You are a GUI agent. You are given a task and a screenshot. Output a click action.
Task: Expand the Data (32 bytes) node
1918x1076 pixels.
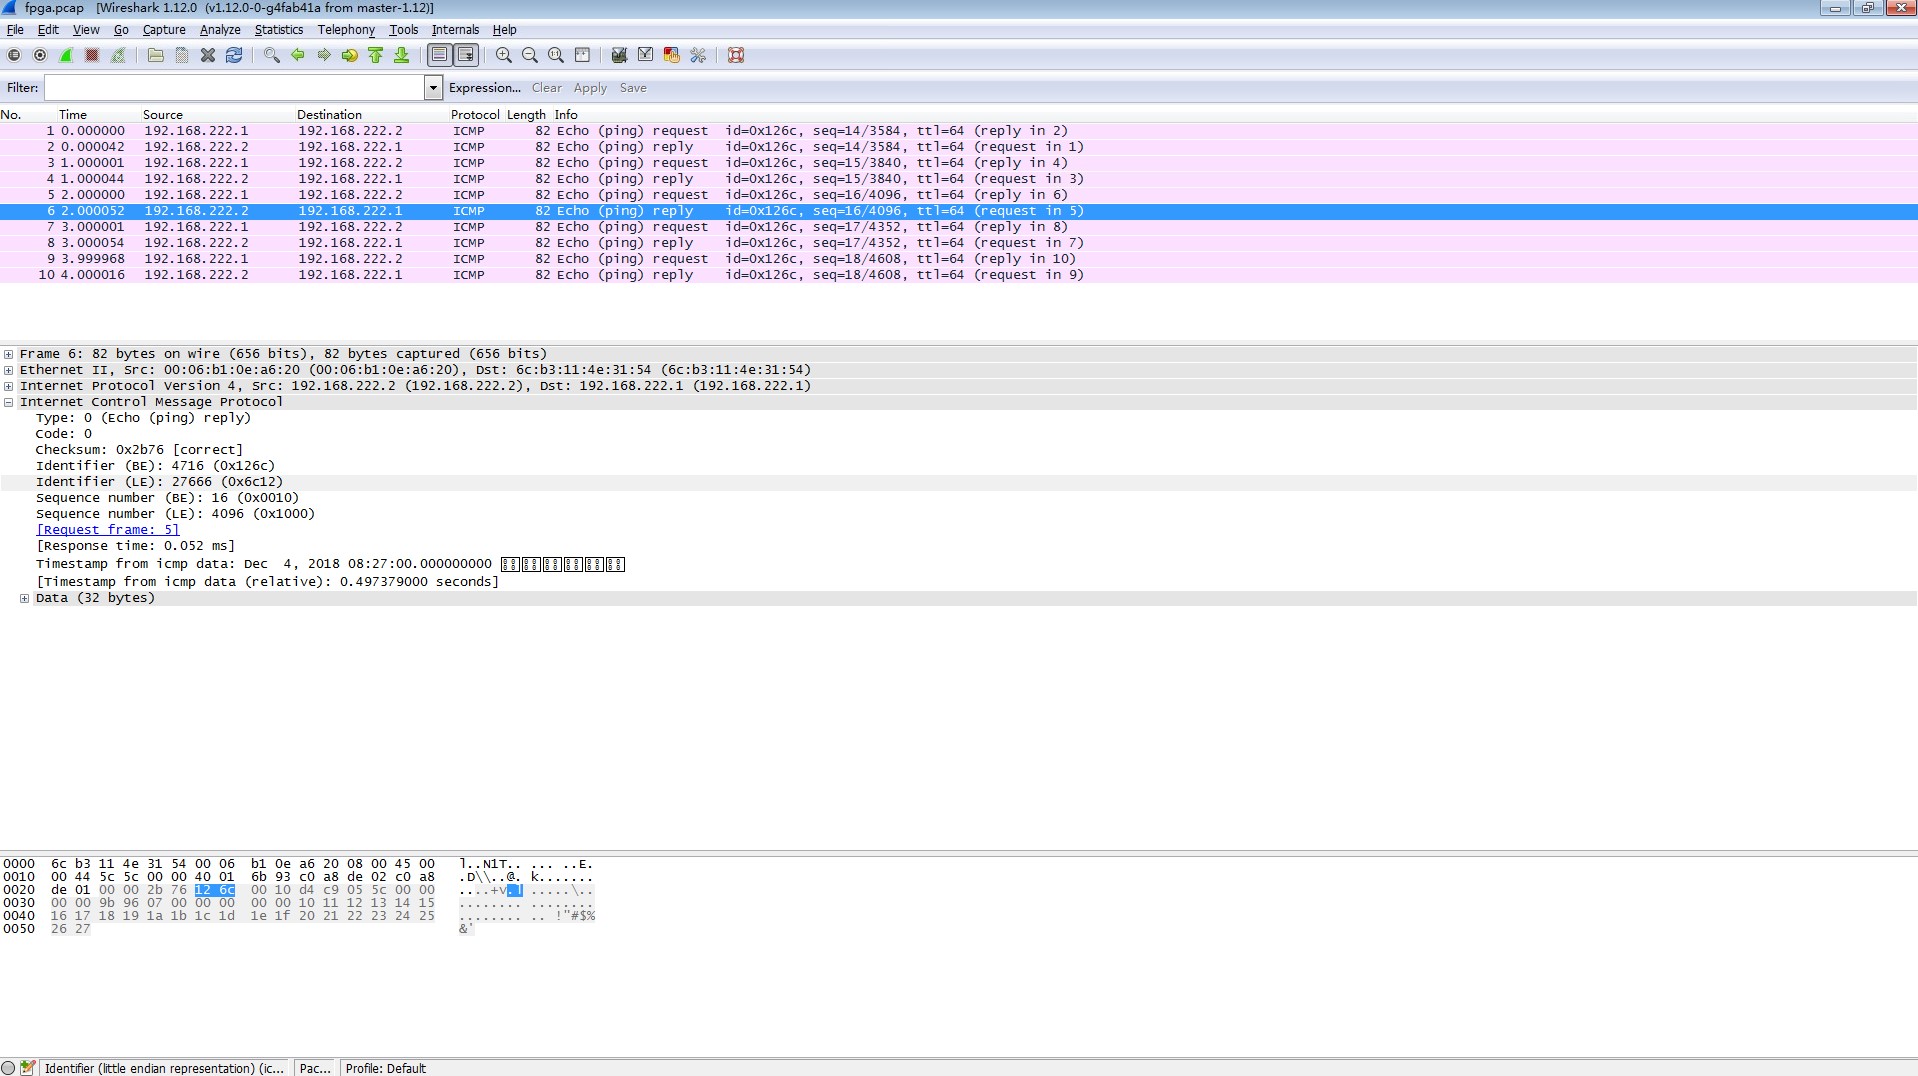25,598
